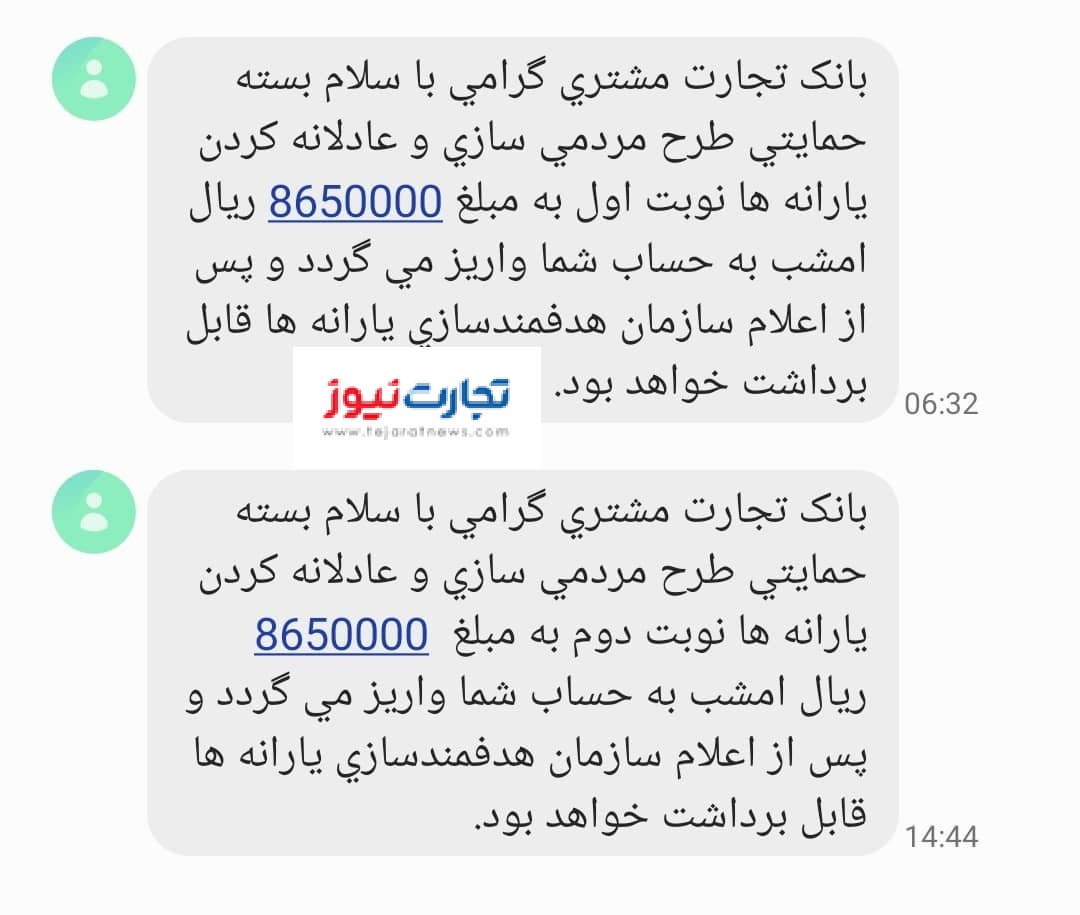Select the message bubble received at 06:32
This screenshot has width=1080, height=915.
(523, 230)
